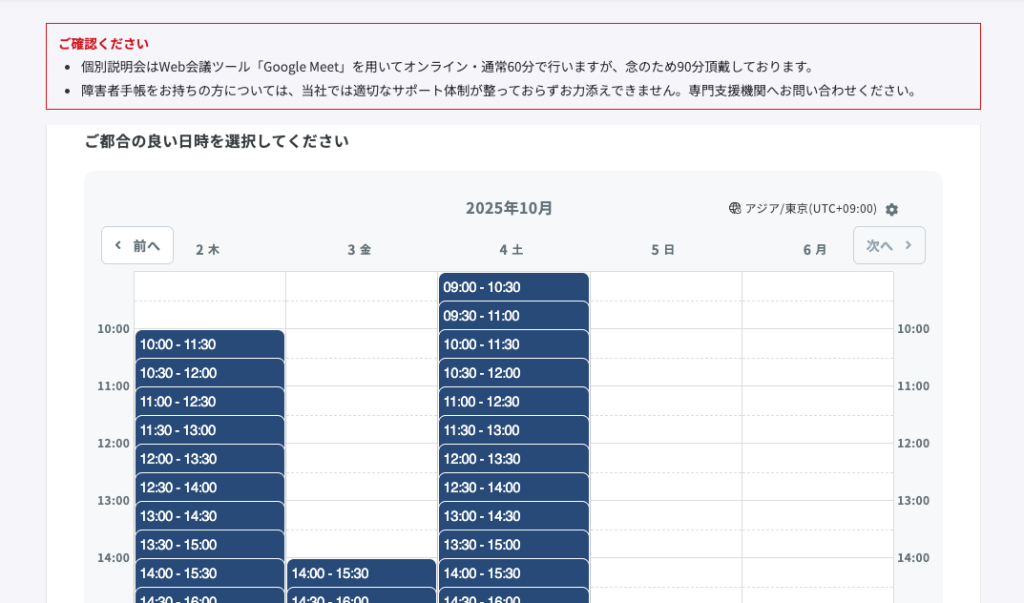Viewport: 1024px width, 603px height.
Task: Pick Saturday 10:30 - 12:00 slot
Action: click(x=513, y=373)
